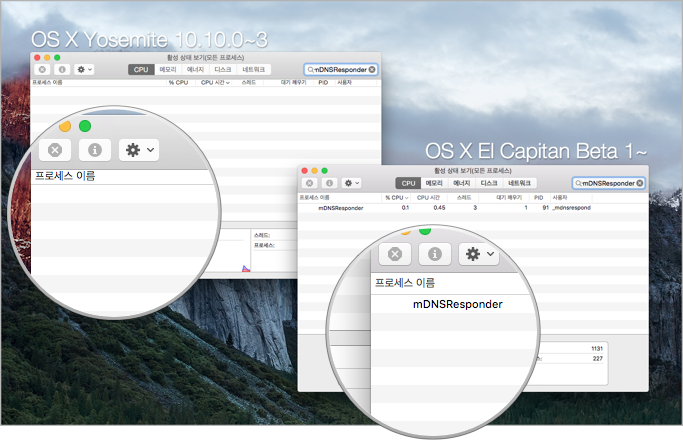683x440 pixels.
Task: Select 네트워크 tab in El Capitan window
Action: 520,183
